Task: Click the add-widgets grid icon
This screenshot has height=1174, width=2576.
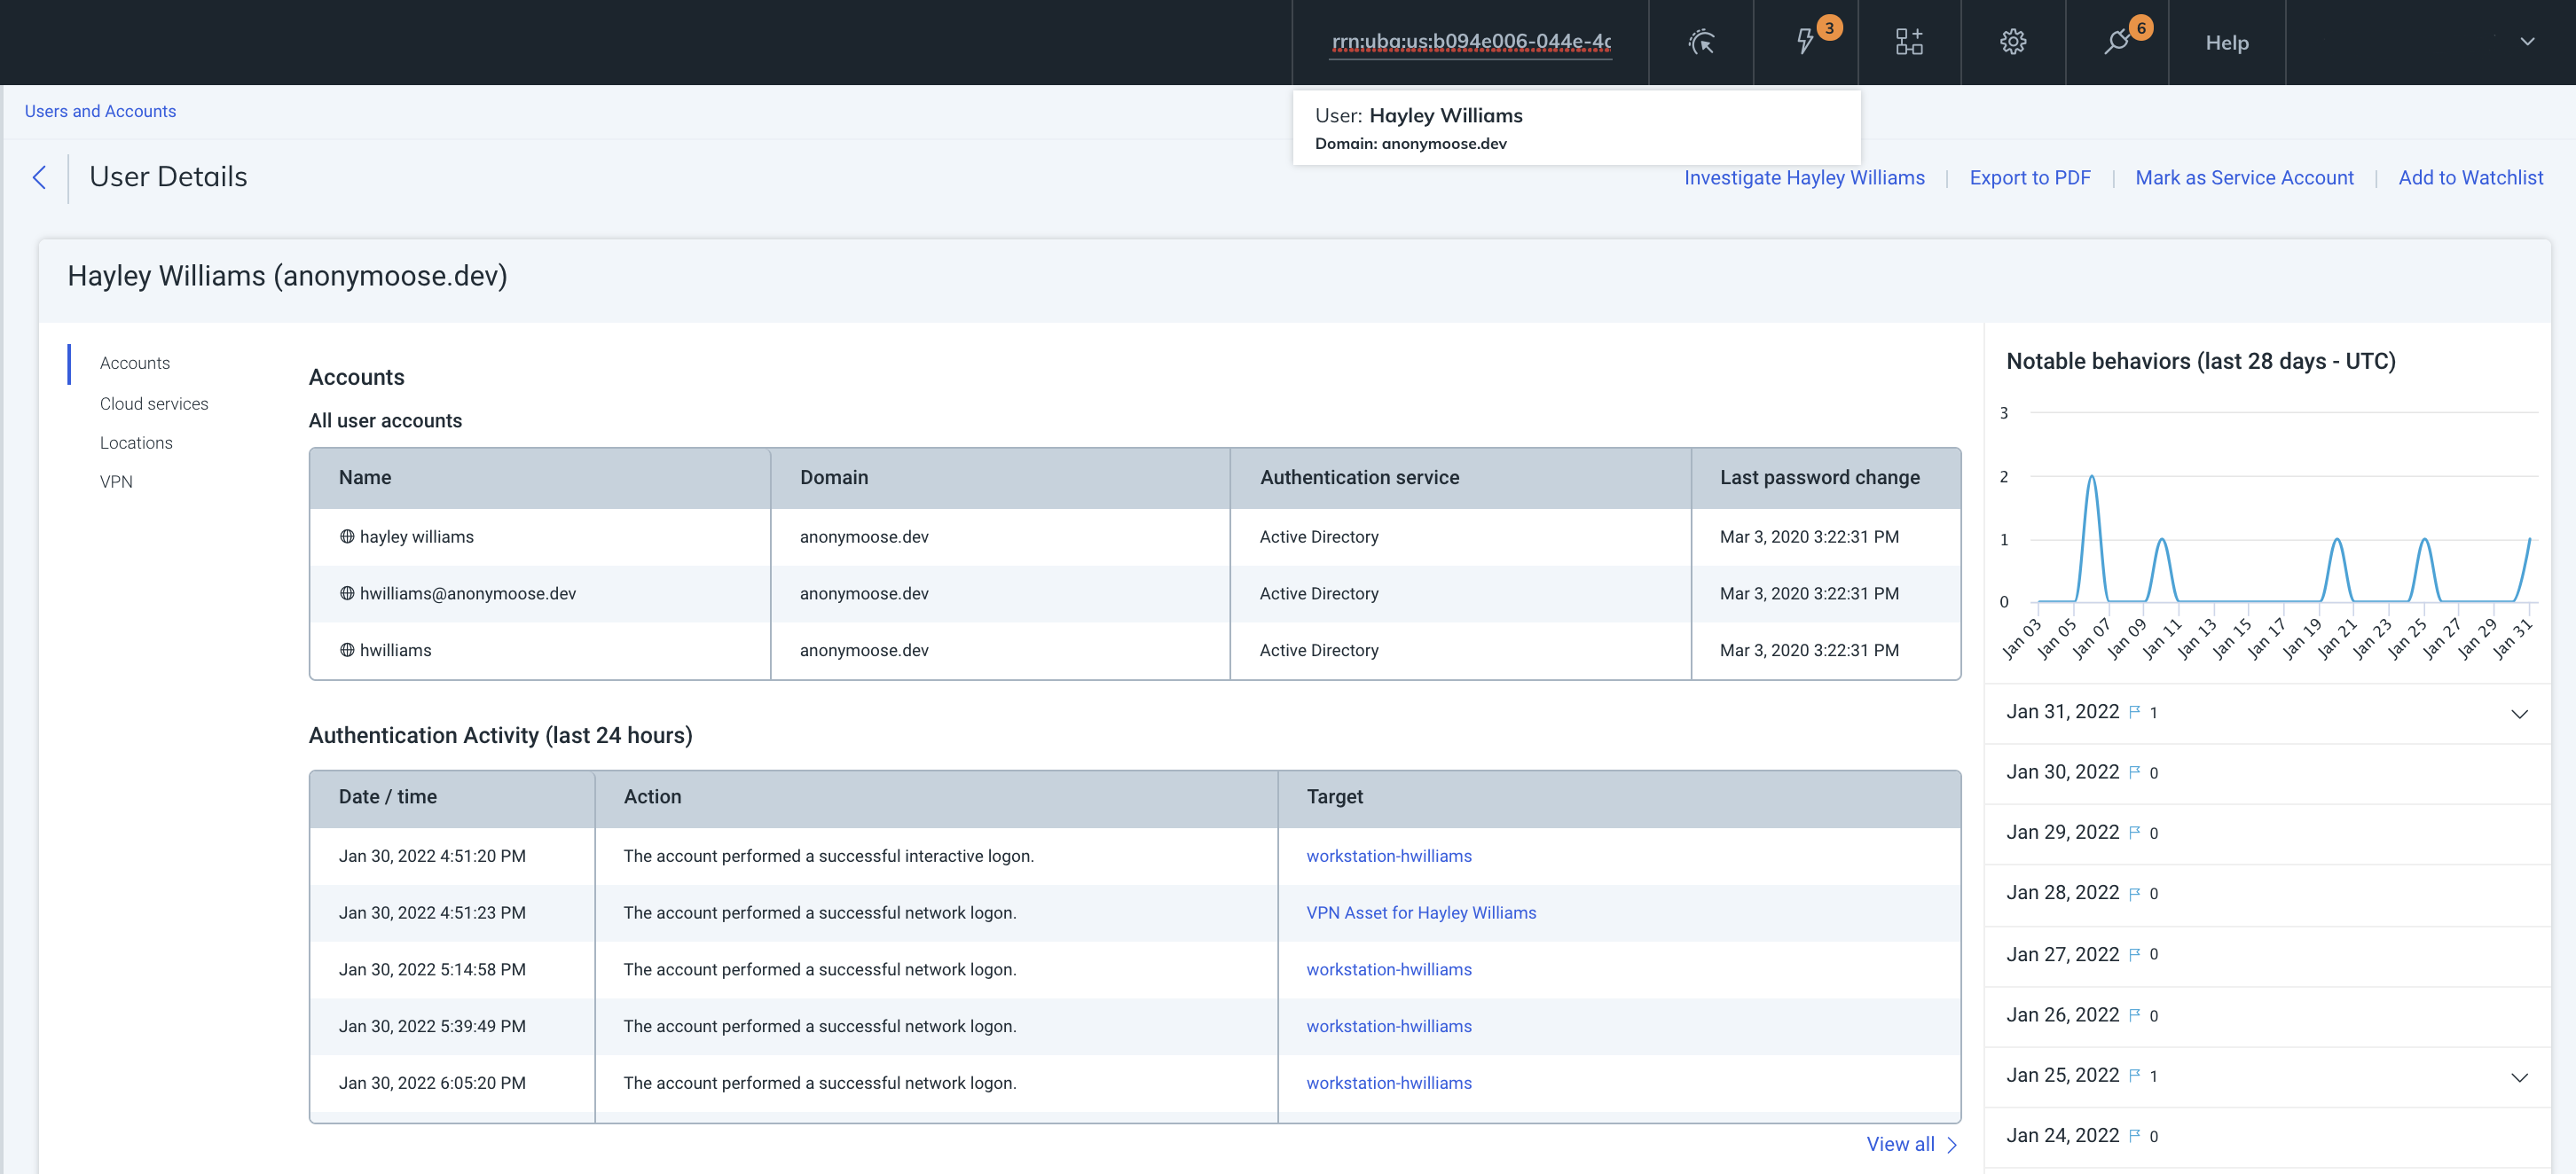Action: pos(1909,42)
